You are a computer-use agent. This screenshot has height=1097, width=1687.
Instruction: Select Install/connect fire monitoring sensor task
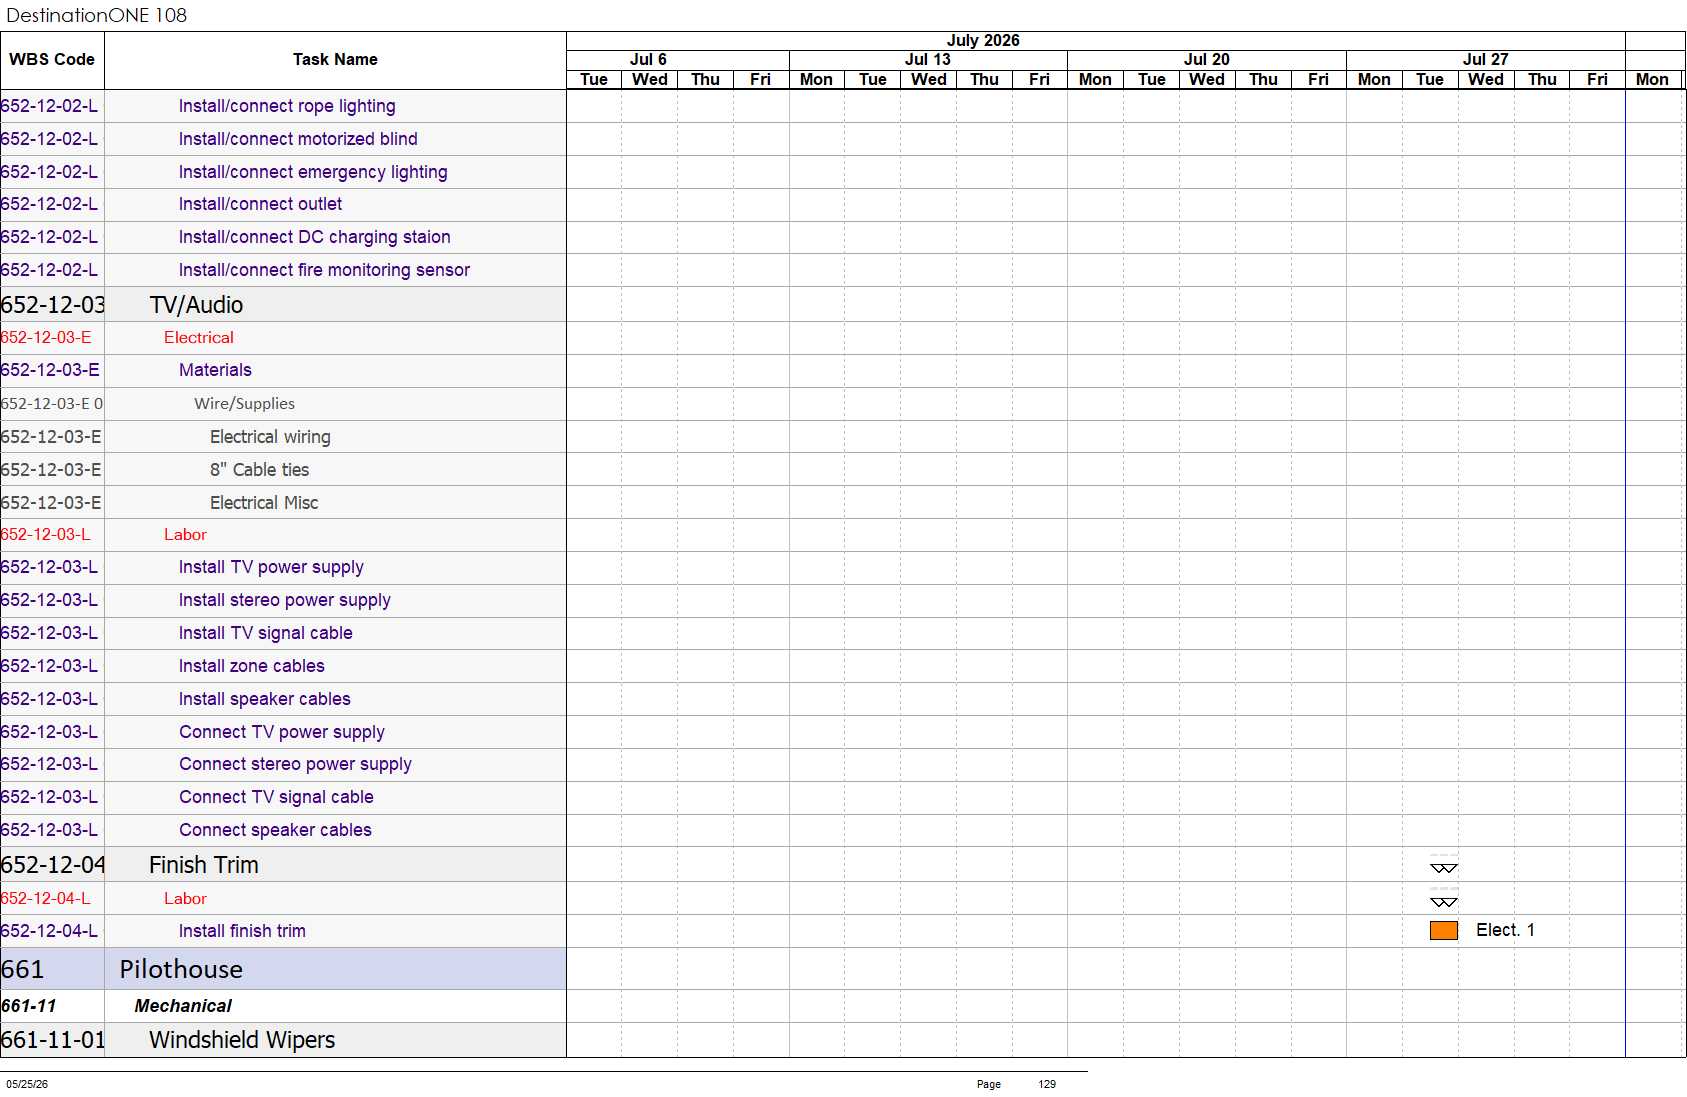[x=324, y=270]
